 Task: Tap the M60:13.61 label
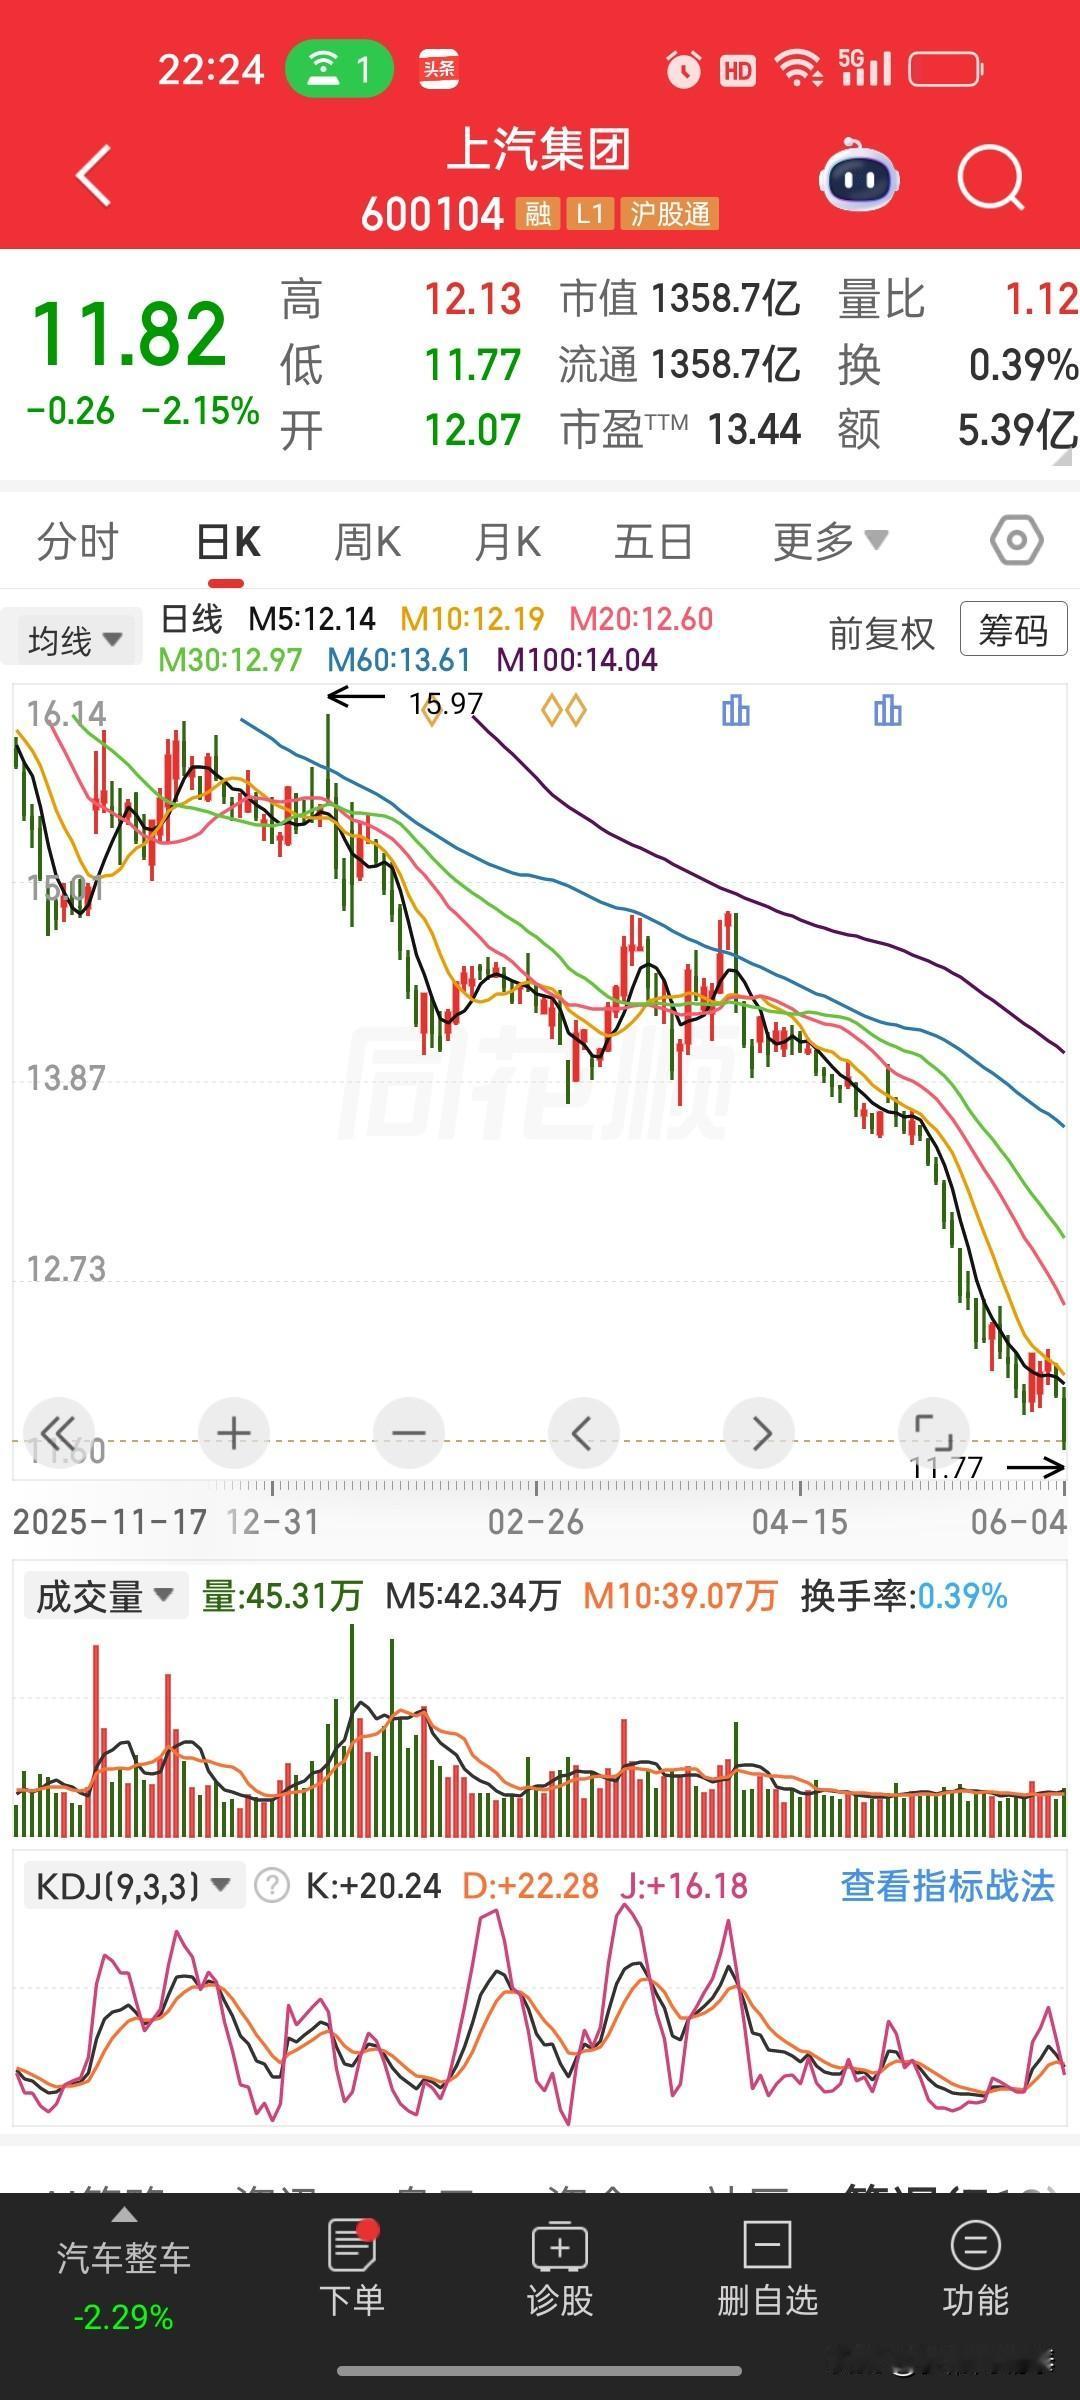pos(399,660)
